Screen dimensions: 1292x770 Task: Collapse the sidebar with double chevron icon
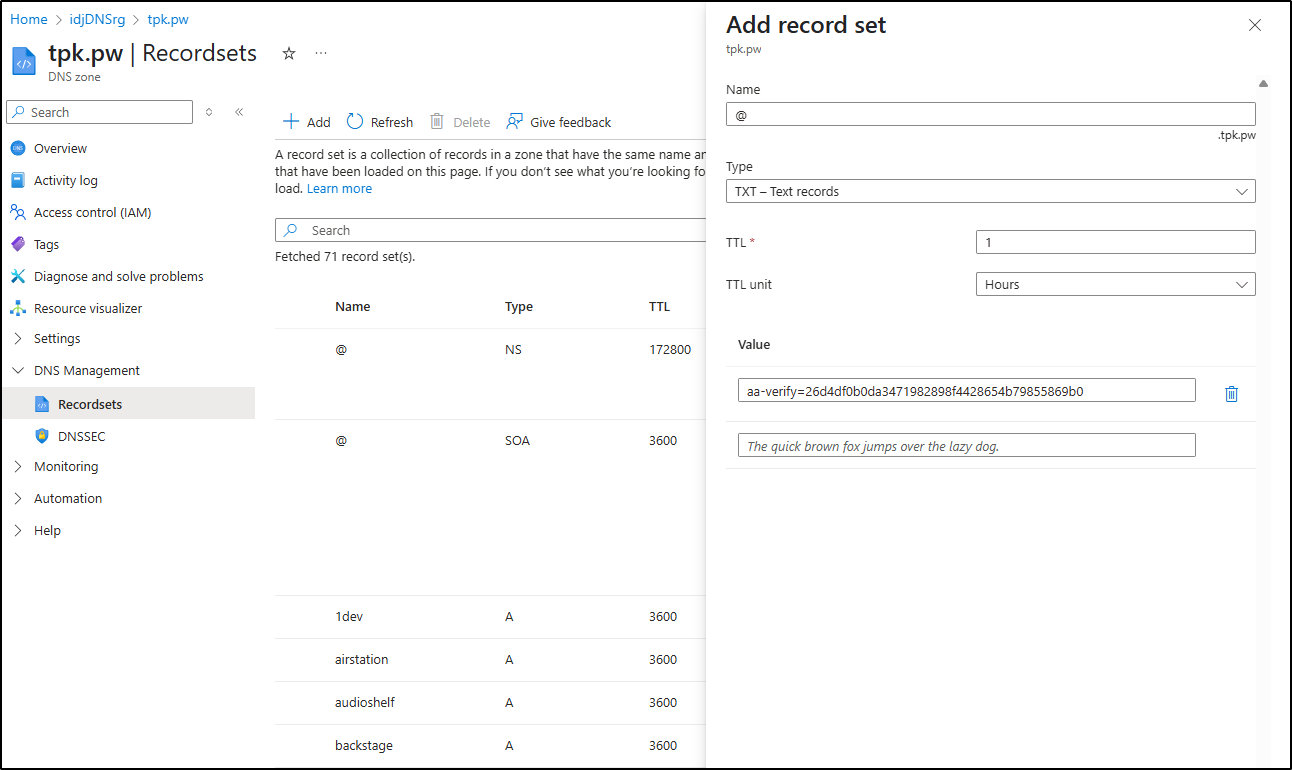(x=239, y=112)
